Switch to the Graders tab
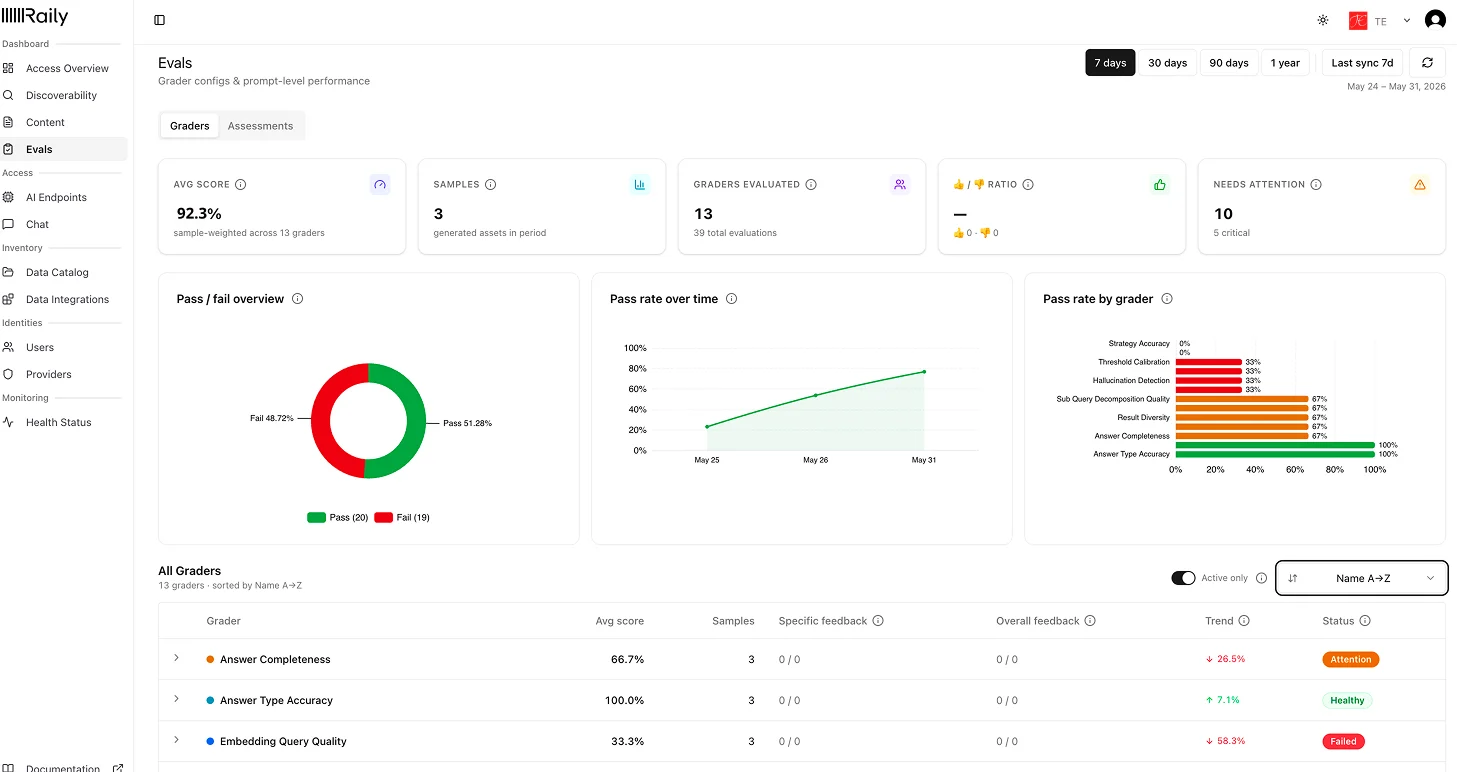Screen dimensions: 1457x772 (x=190, y=126)
